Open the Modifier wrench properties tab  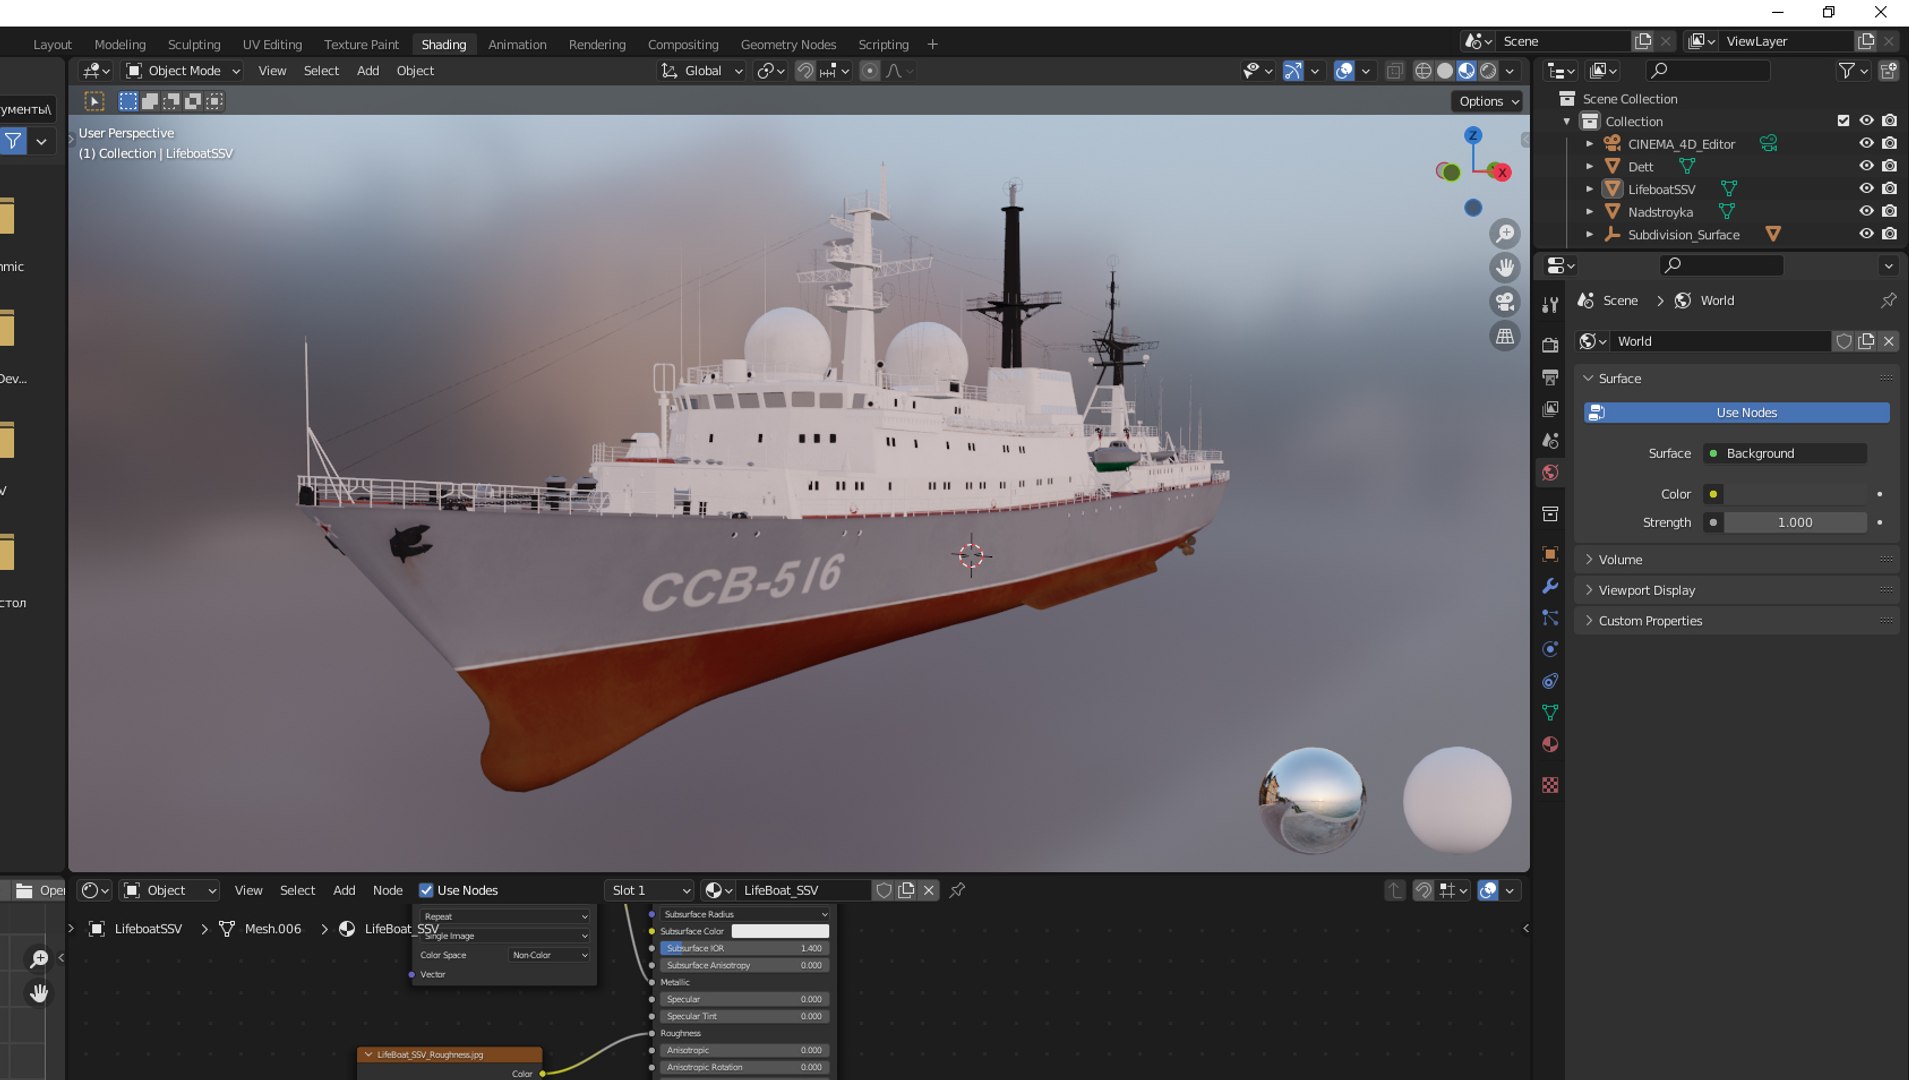tap(1550, 586)
